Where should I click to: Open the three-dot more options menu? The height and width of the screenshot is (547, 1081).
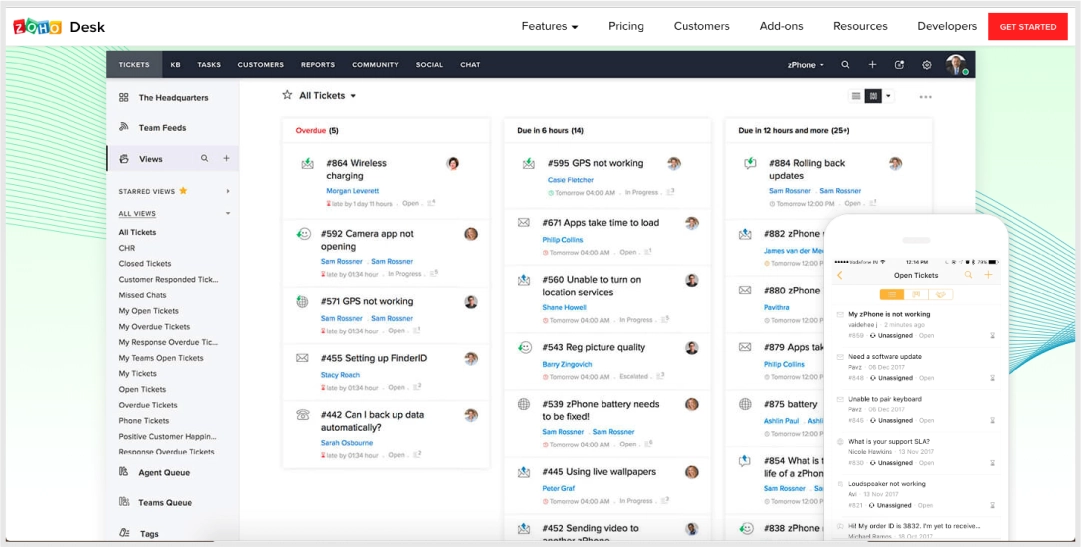coord(925,97)
